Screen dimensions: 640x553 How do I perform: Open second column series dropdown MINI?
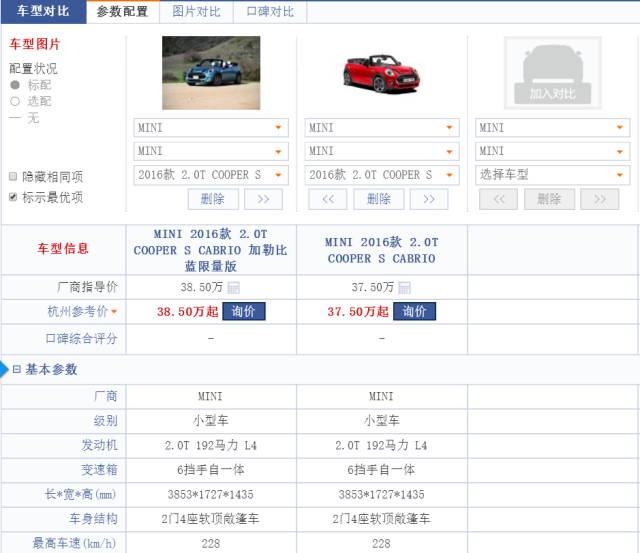click(x=382, y=151)
